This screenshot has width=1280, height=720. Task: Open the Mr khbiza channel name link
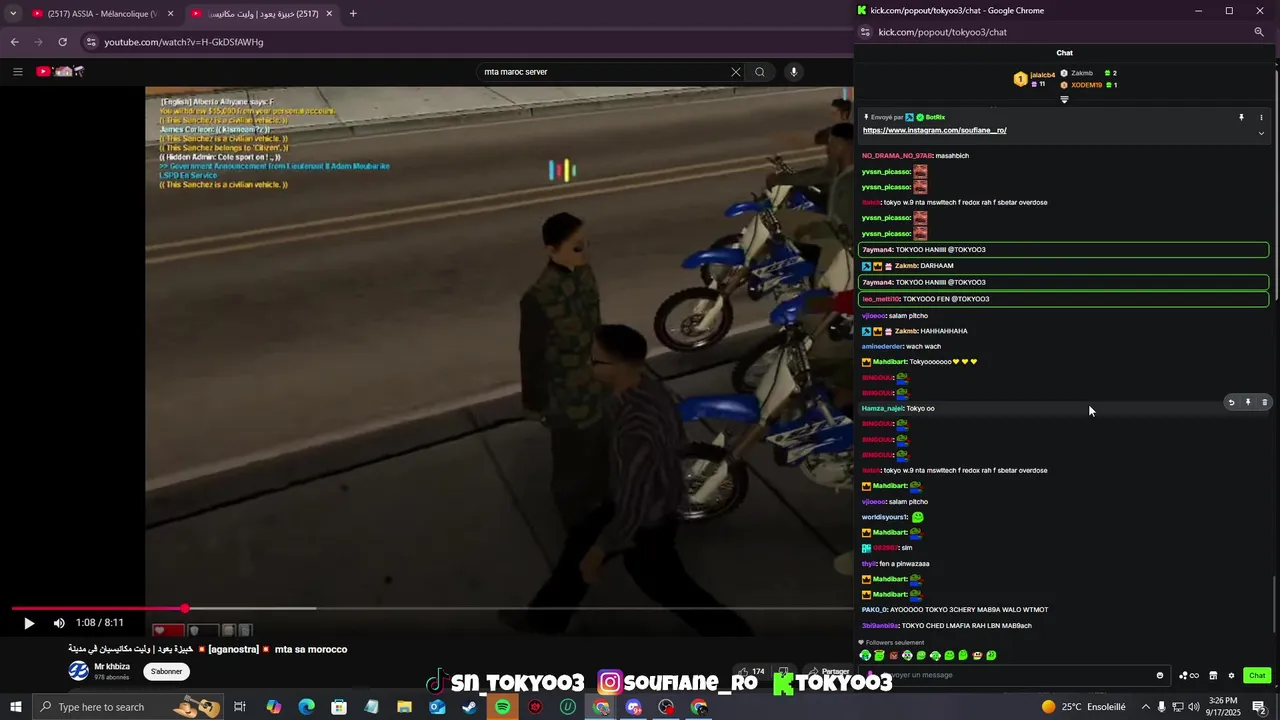(112, 666)
